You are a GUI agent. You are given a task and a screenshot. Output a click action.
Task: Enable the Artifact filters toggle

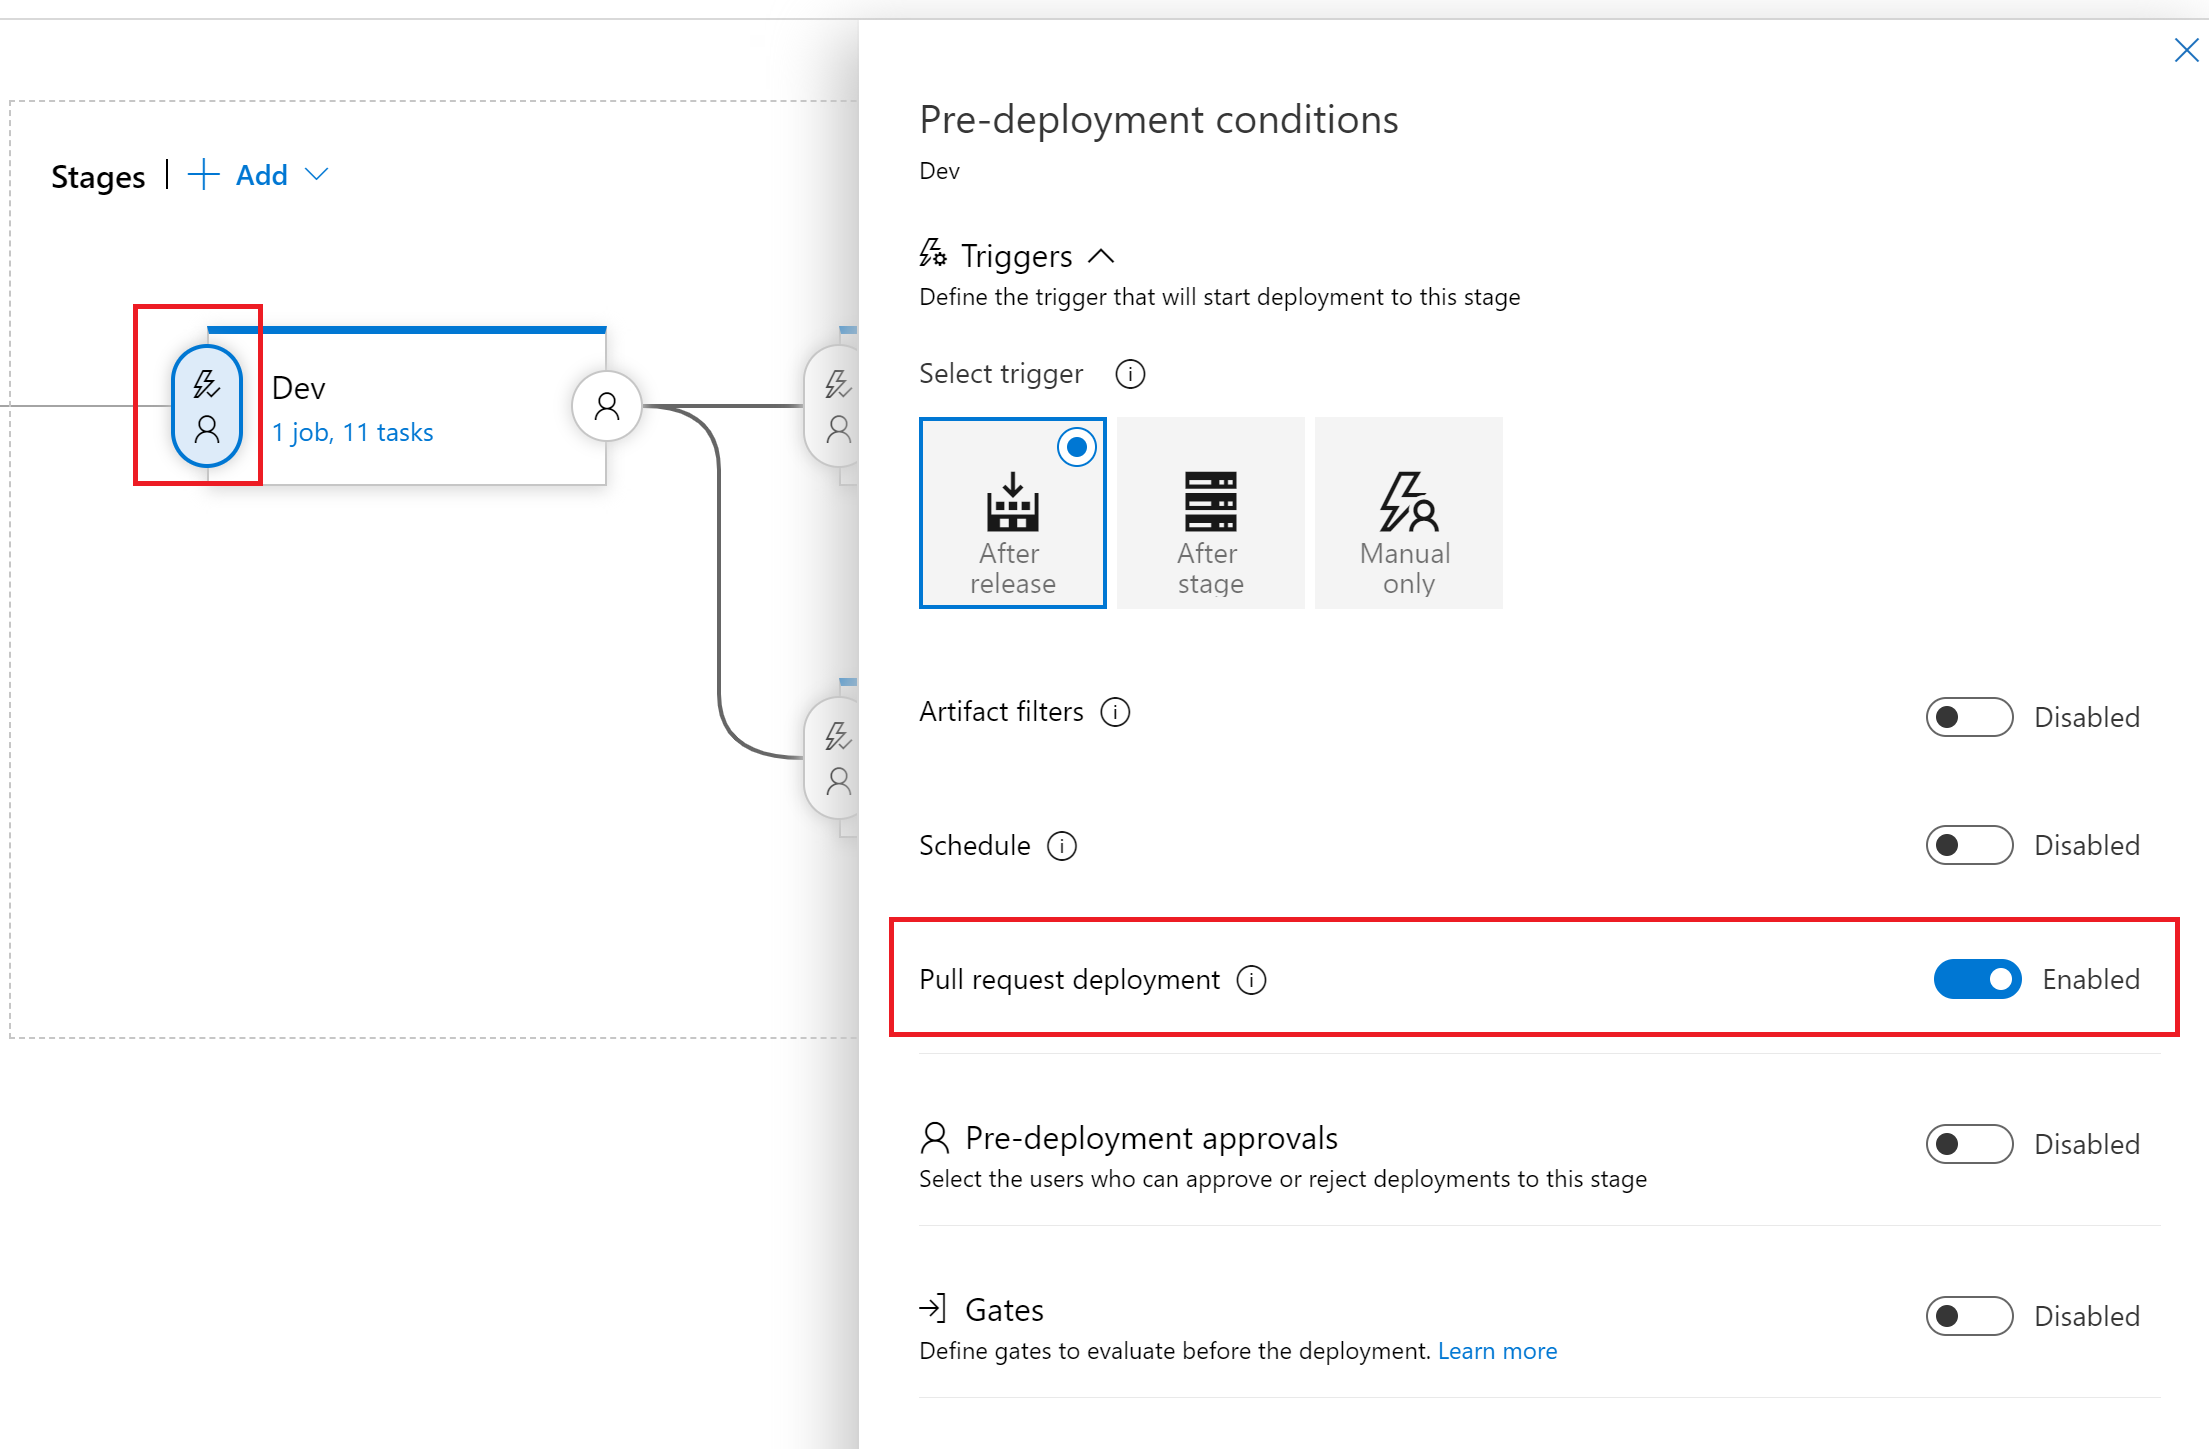pos(1969,717)
